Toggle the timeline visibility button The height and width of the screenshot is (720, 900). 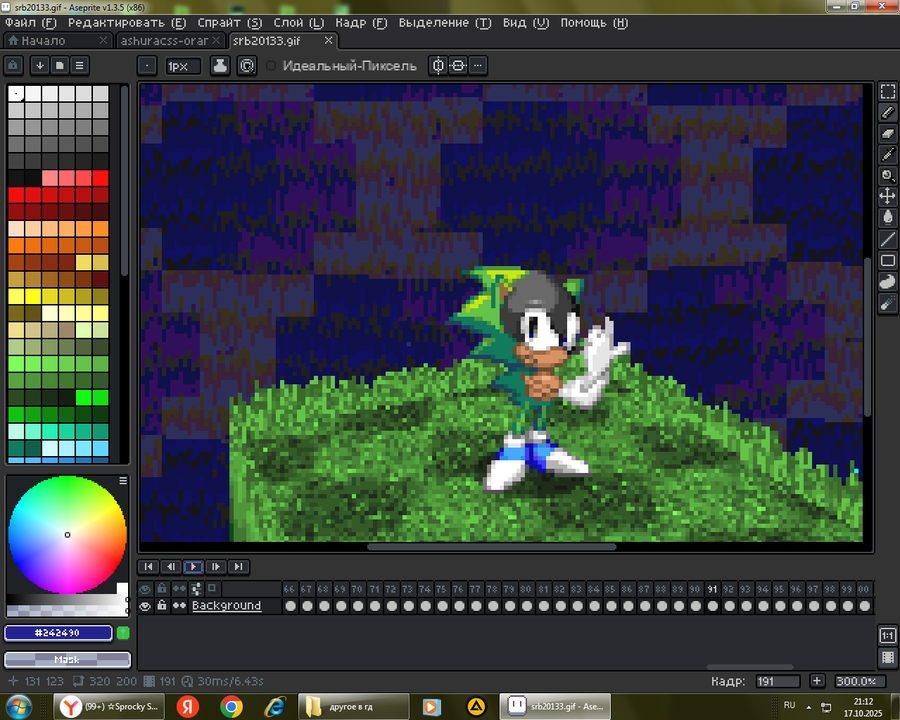click(887, 657)
